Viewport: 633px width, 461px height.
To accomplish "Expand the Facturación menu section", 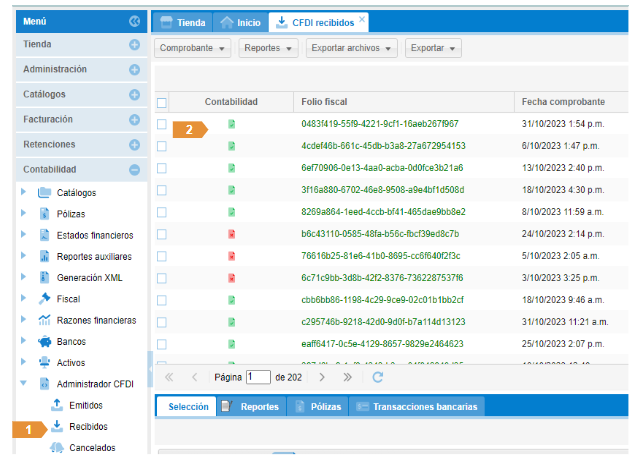I will pyautogui.click(x=134, y=119).
